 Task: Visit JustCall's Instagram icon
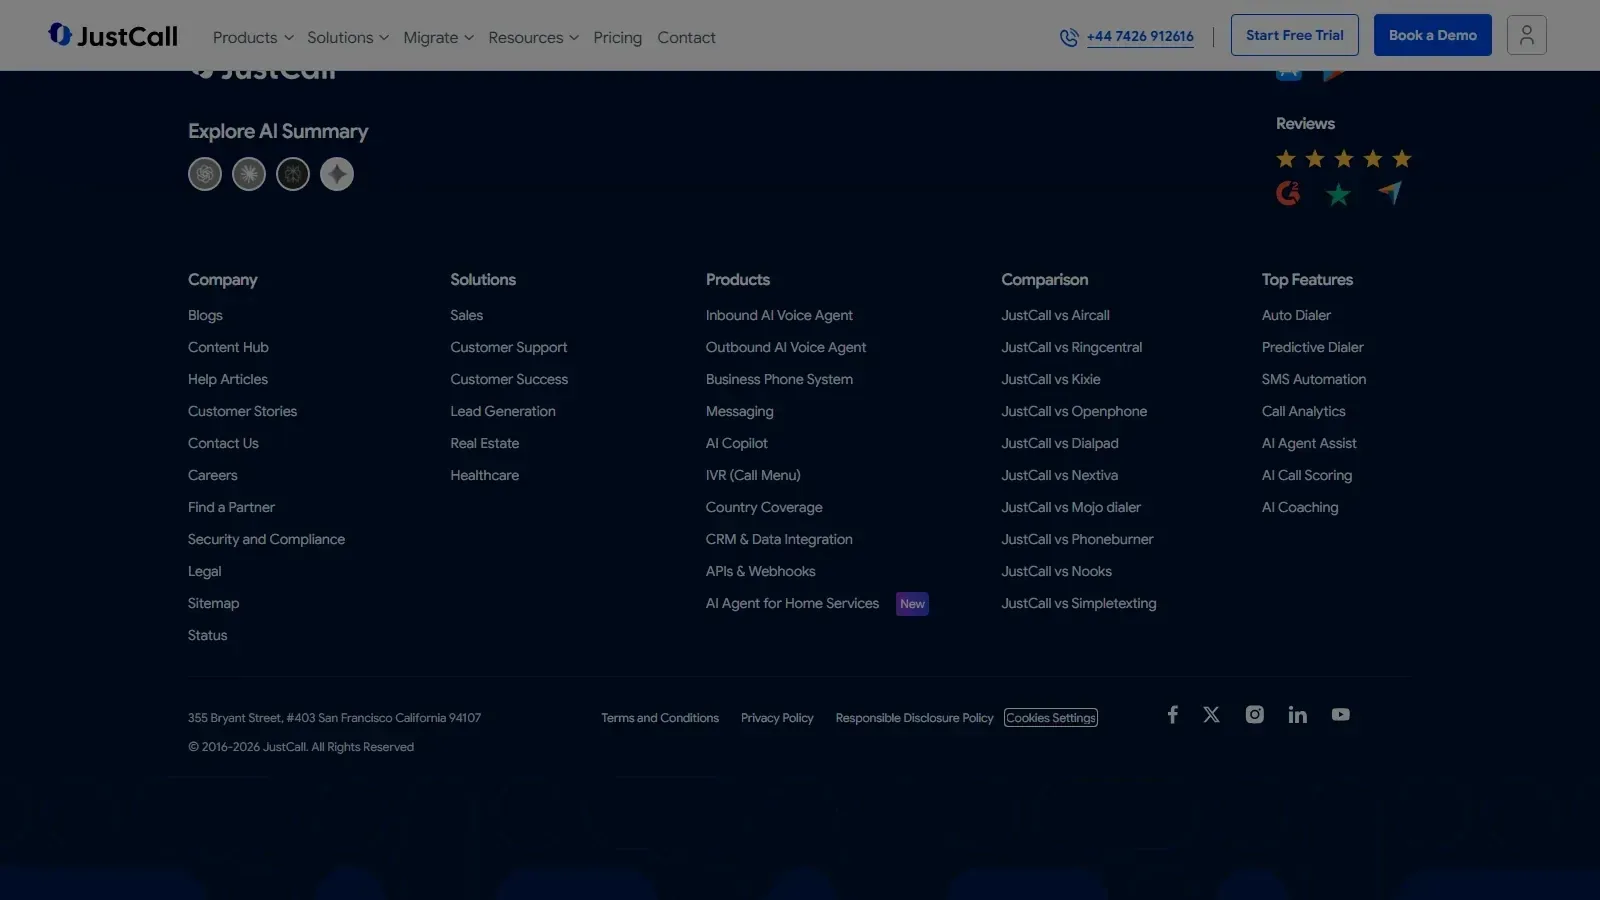[x=1254, y=714]
